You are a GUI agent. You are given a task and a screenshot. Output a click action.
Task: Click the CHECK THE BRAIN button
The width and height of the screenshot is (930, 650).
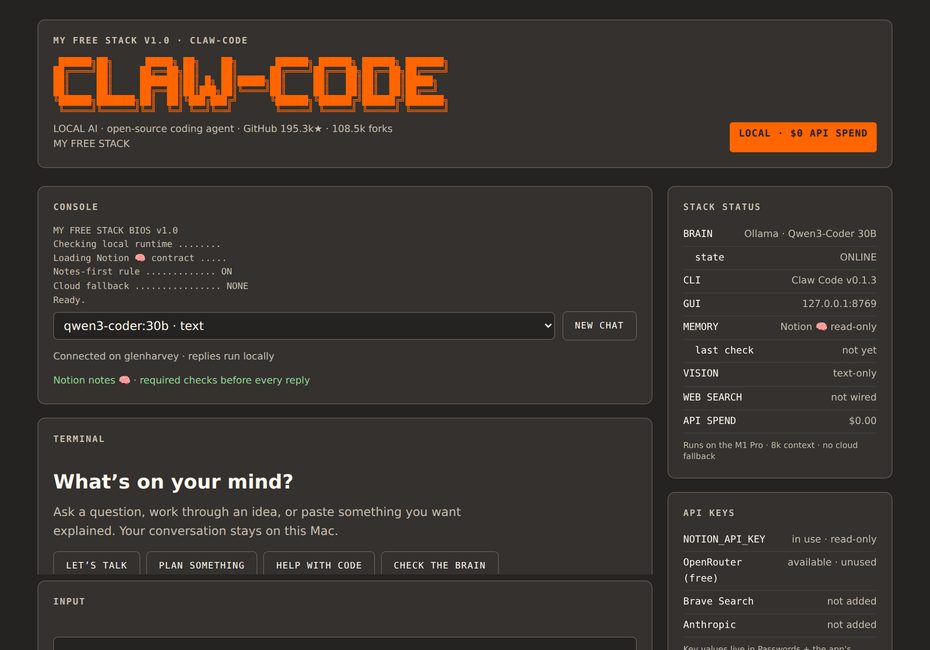439,564
